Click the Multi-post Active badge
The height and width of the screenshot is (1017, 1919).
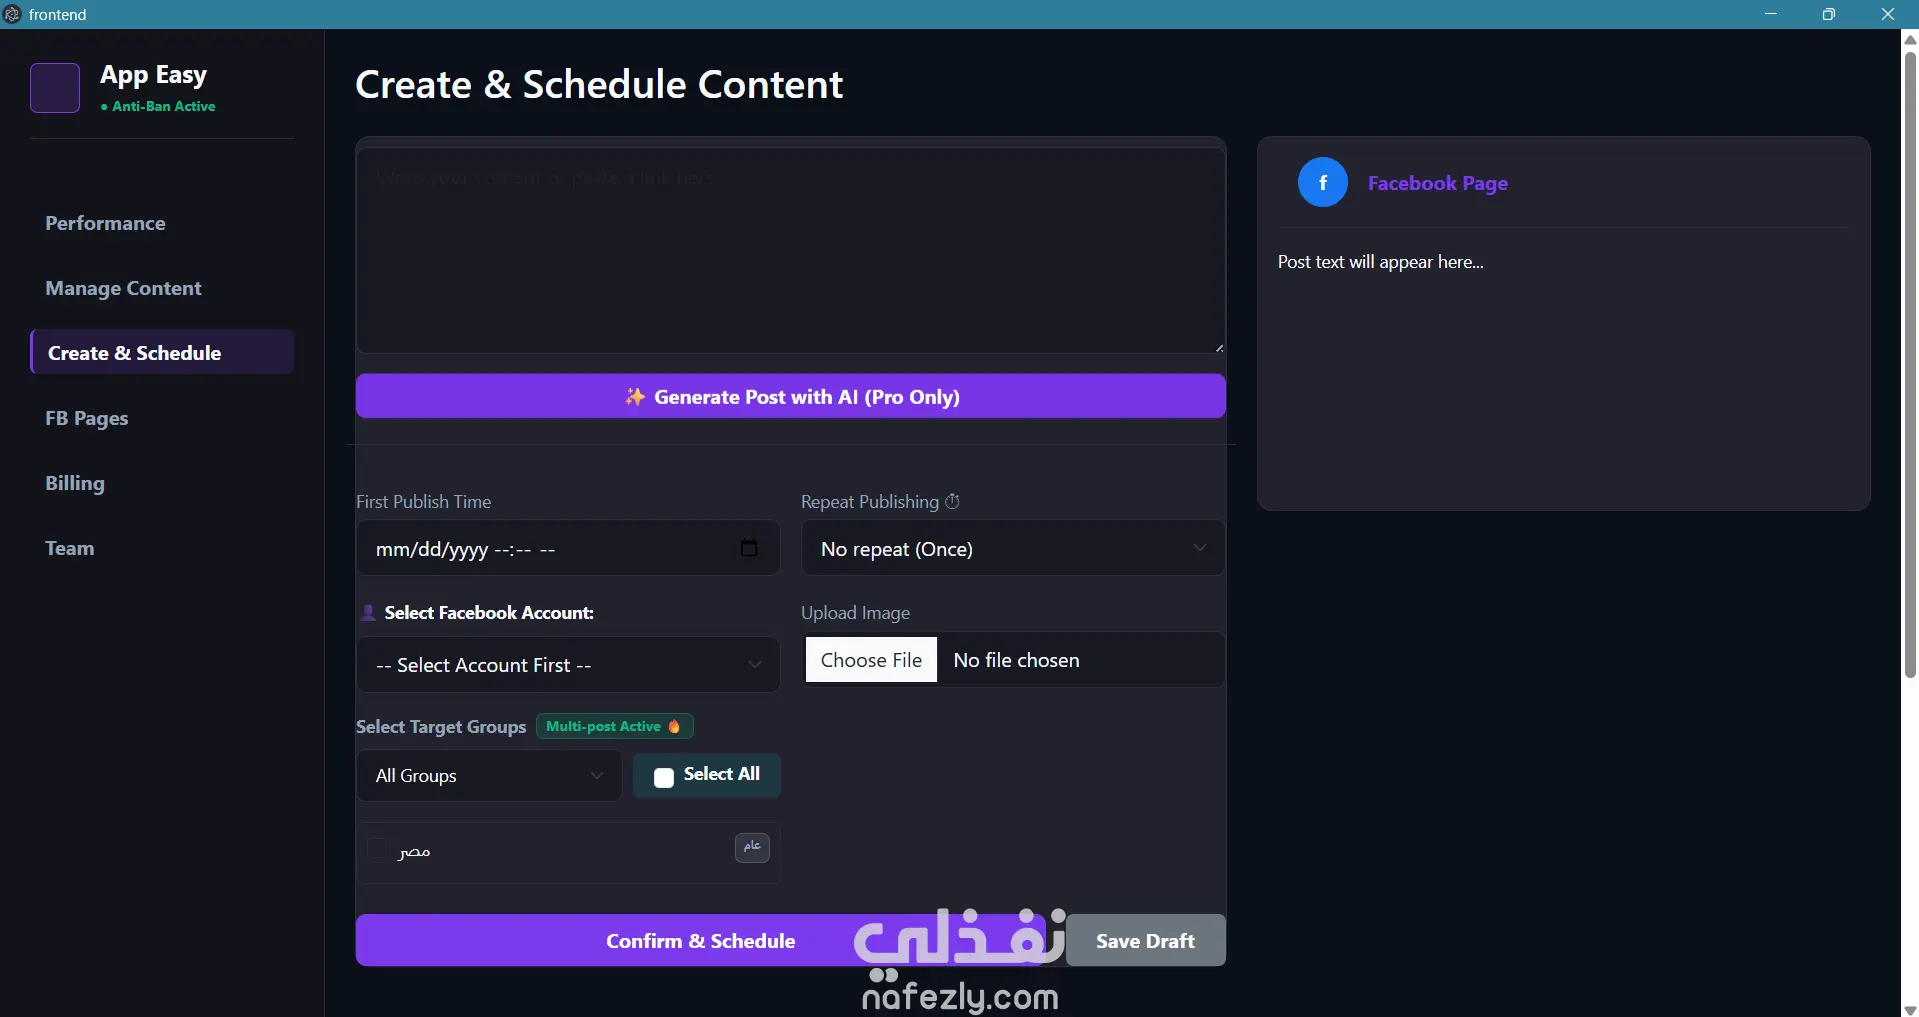(614, 726)
